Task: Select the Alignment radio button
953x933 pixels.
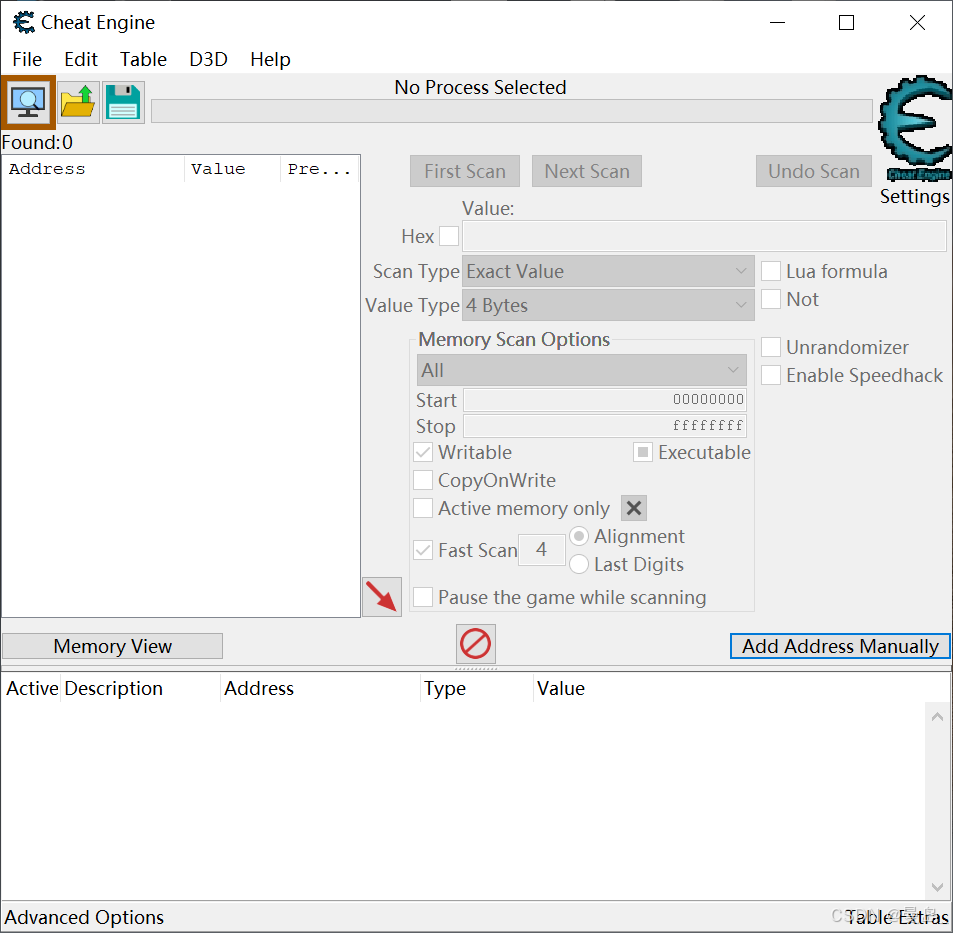Action: [579, 536]
